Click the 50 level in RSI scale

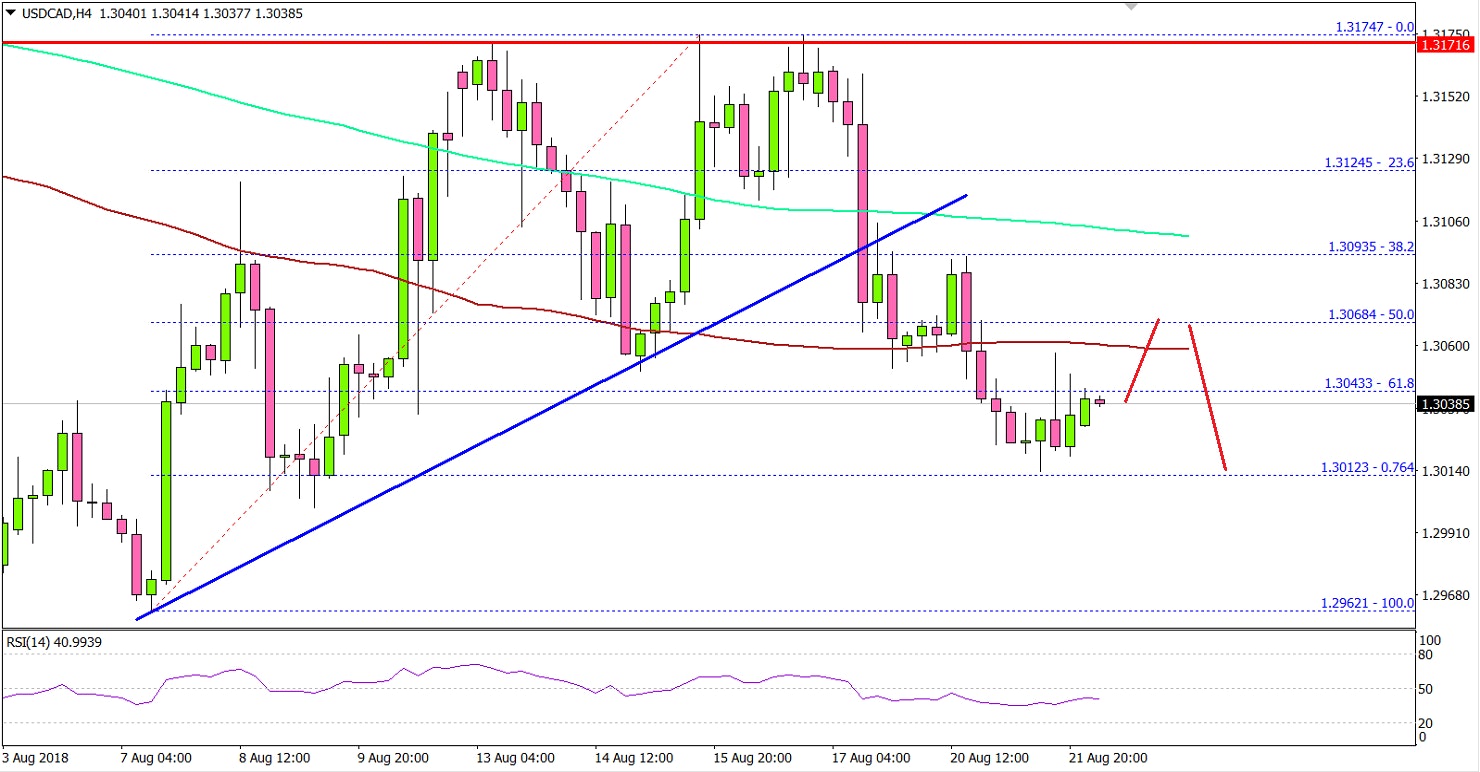tap(1424, 691)
